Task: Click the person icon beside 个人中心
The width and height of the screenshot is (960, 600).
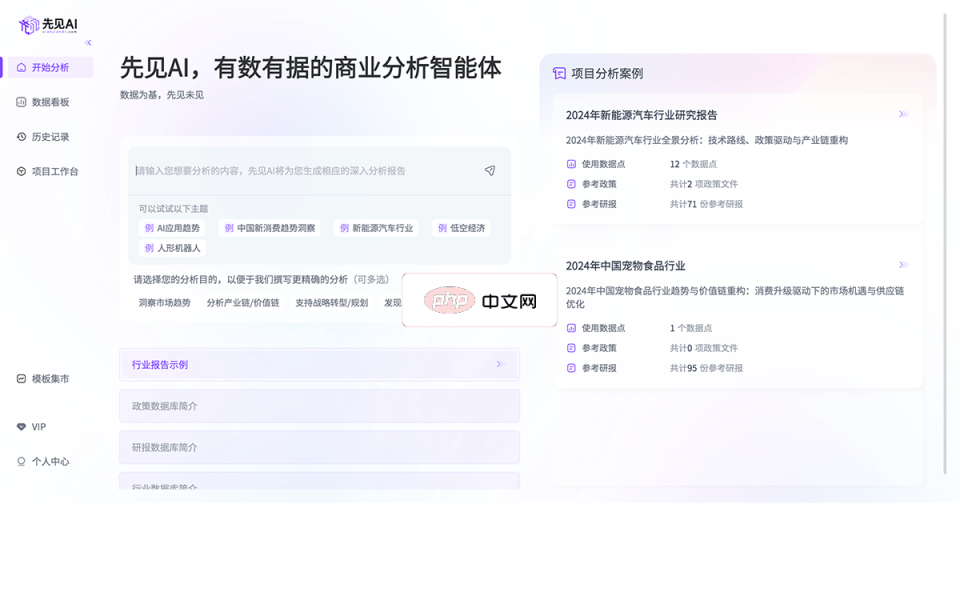Action: click(21, 462)
